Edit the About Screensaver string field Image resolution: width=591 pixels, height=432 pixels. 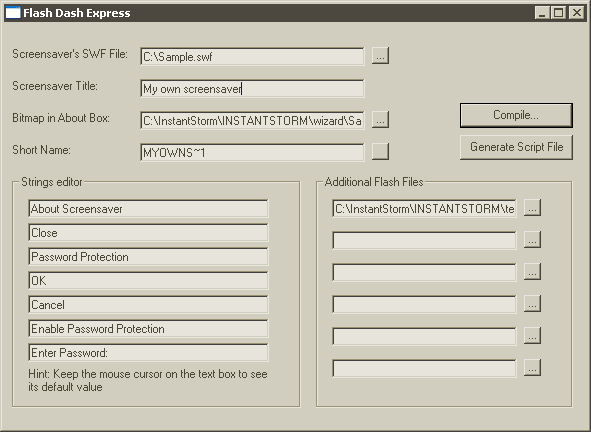point(148,209)
